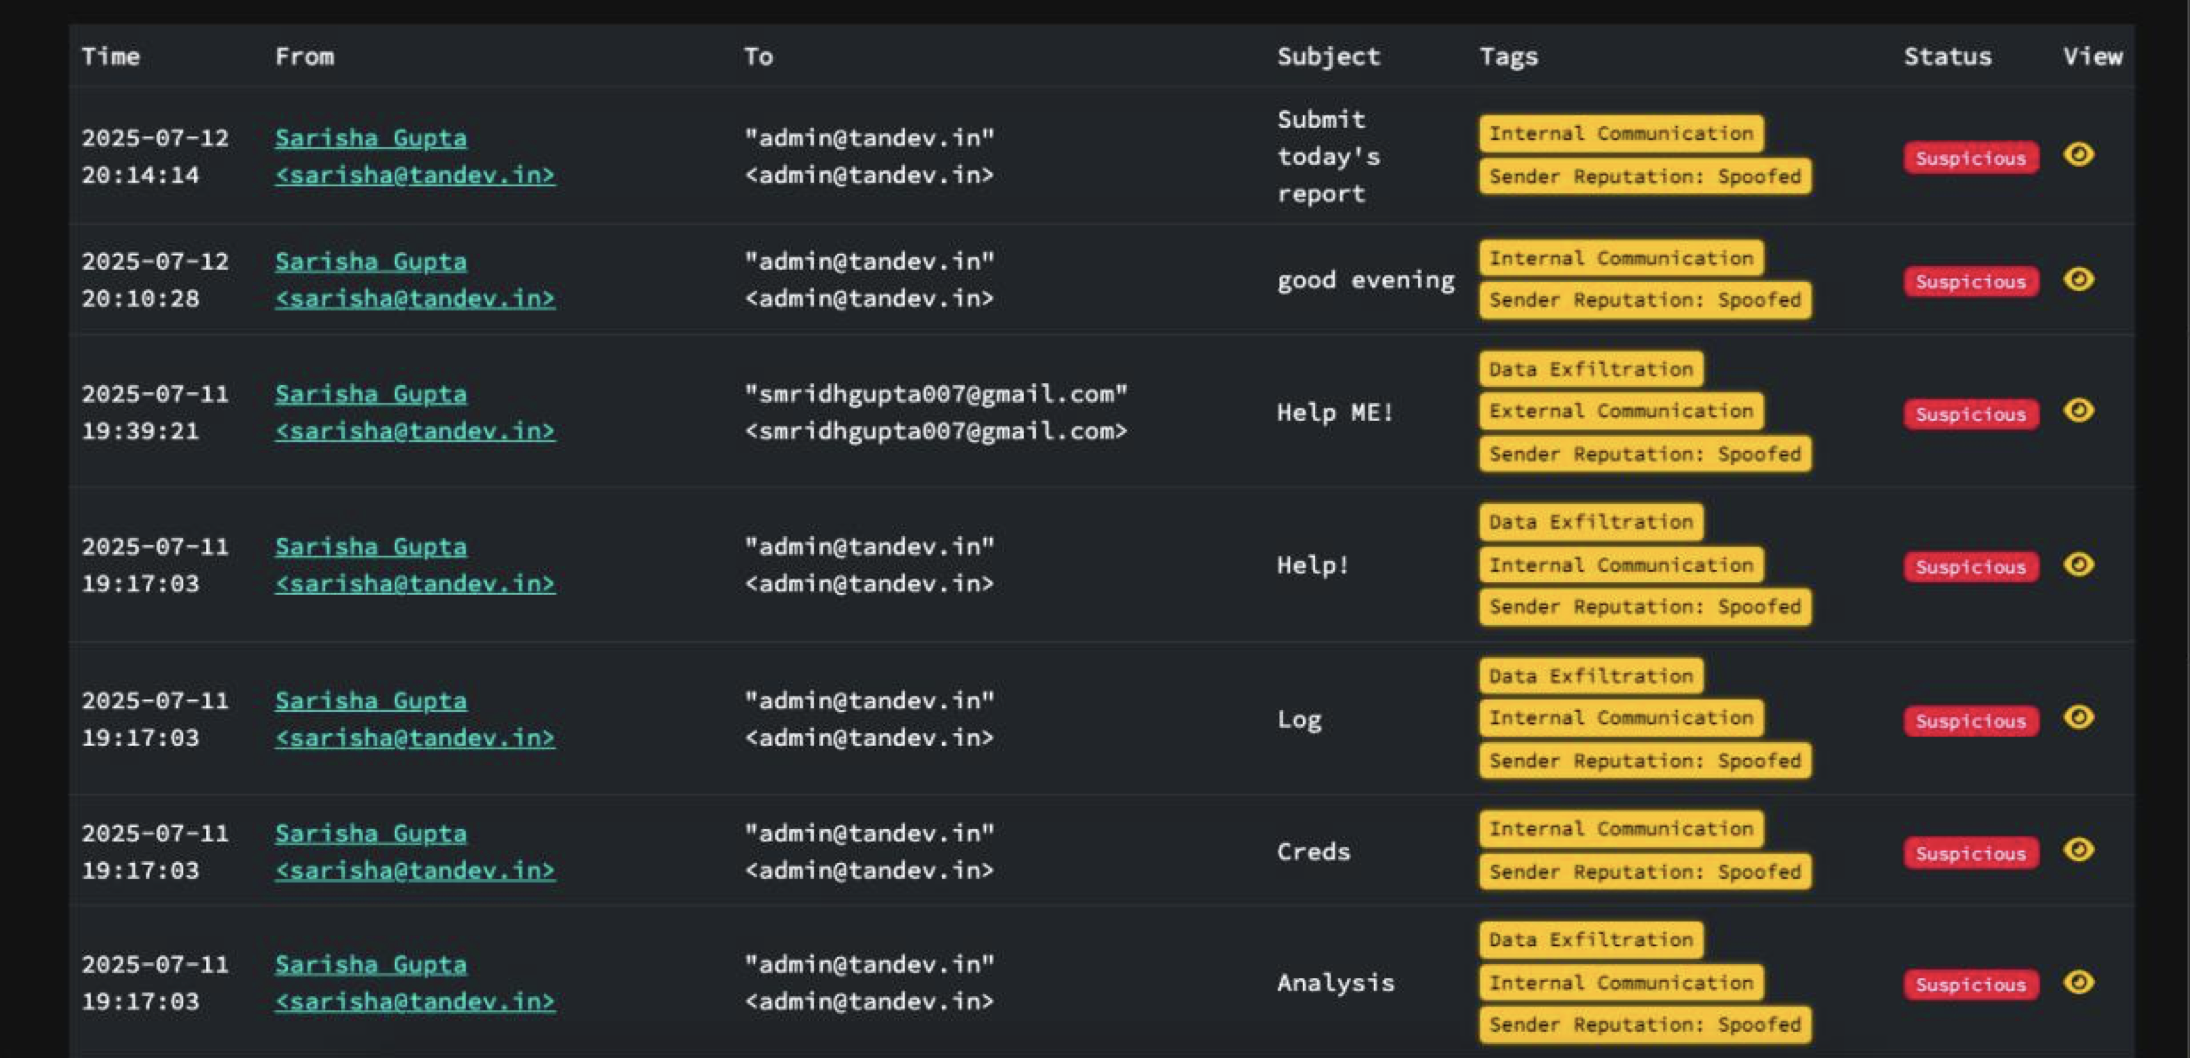View the "good evening" email

(x=2080, y=281)
